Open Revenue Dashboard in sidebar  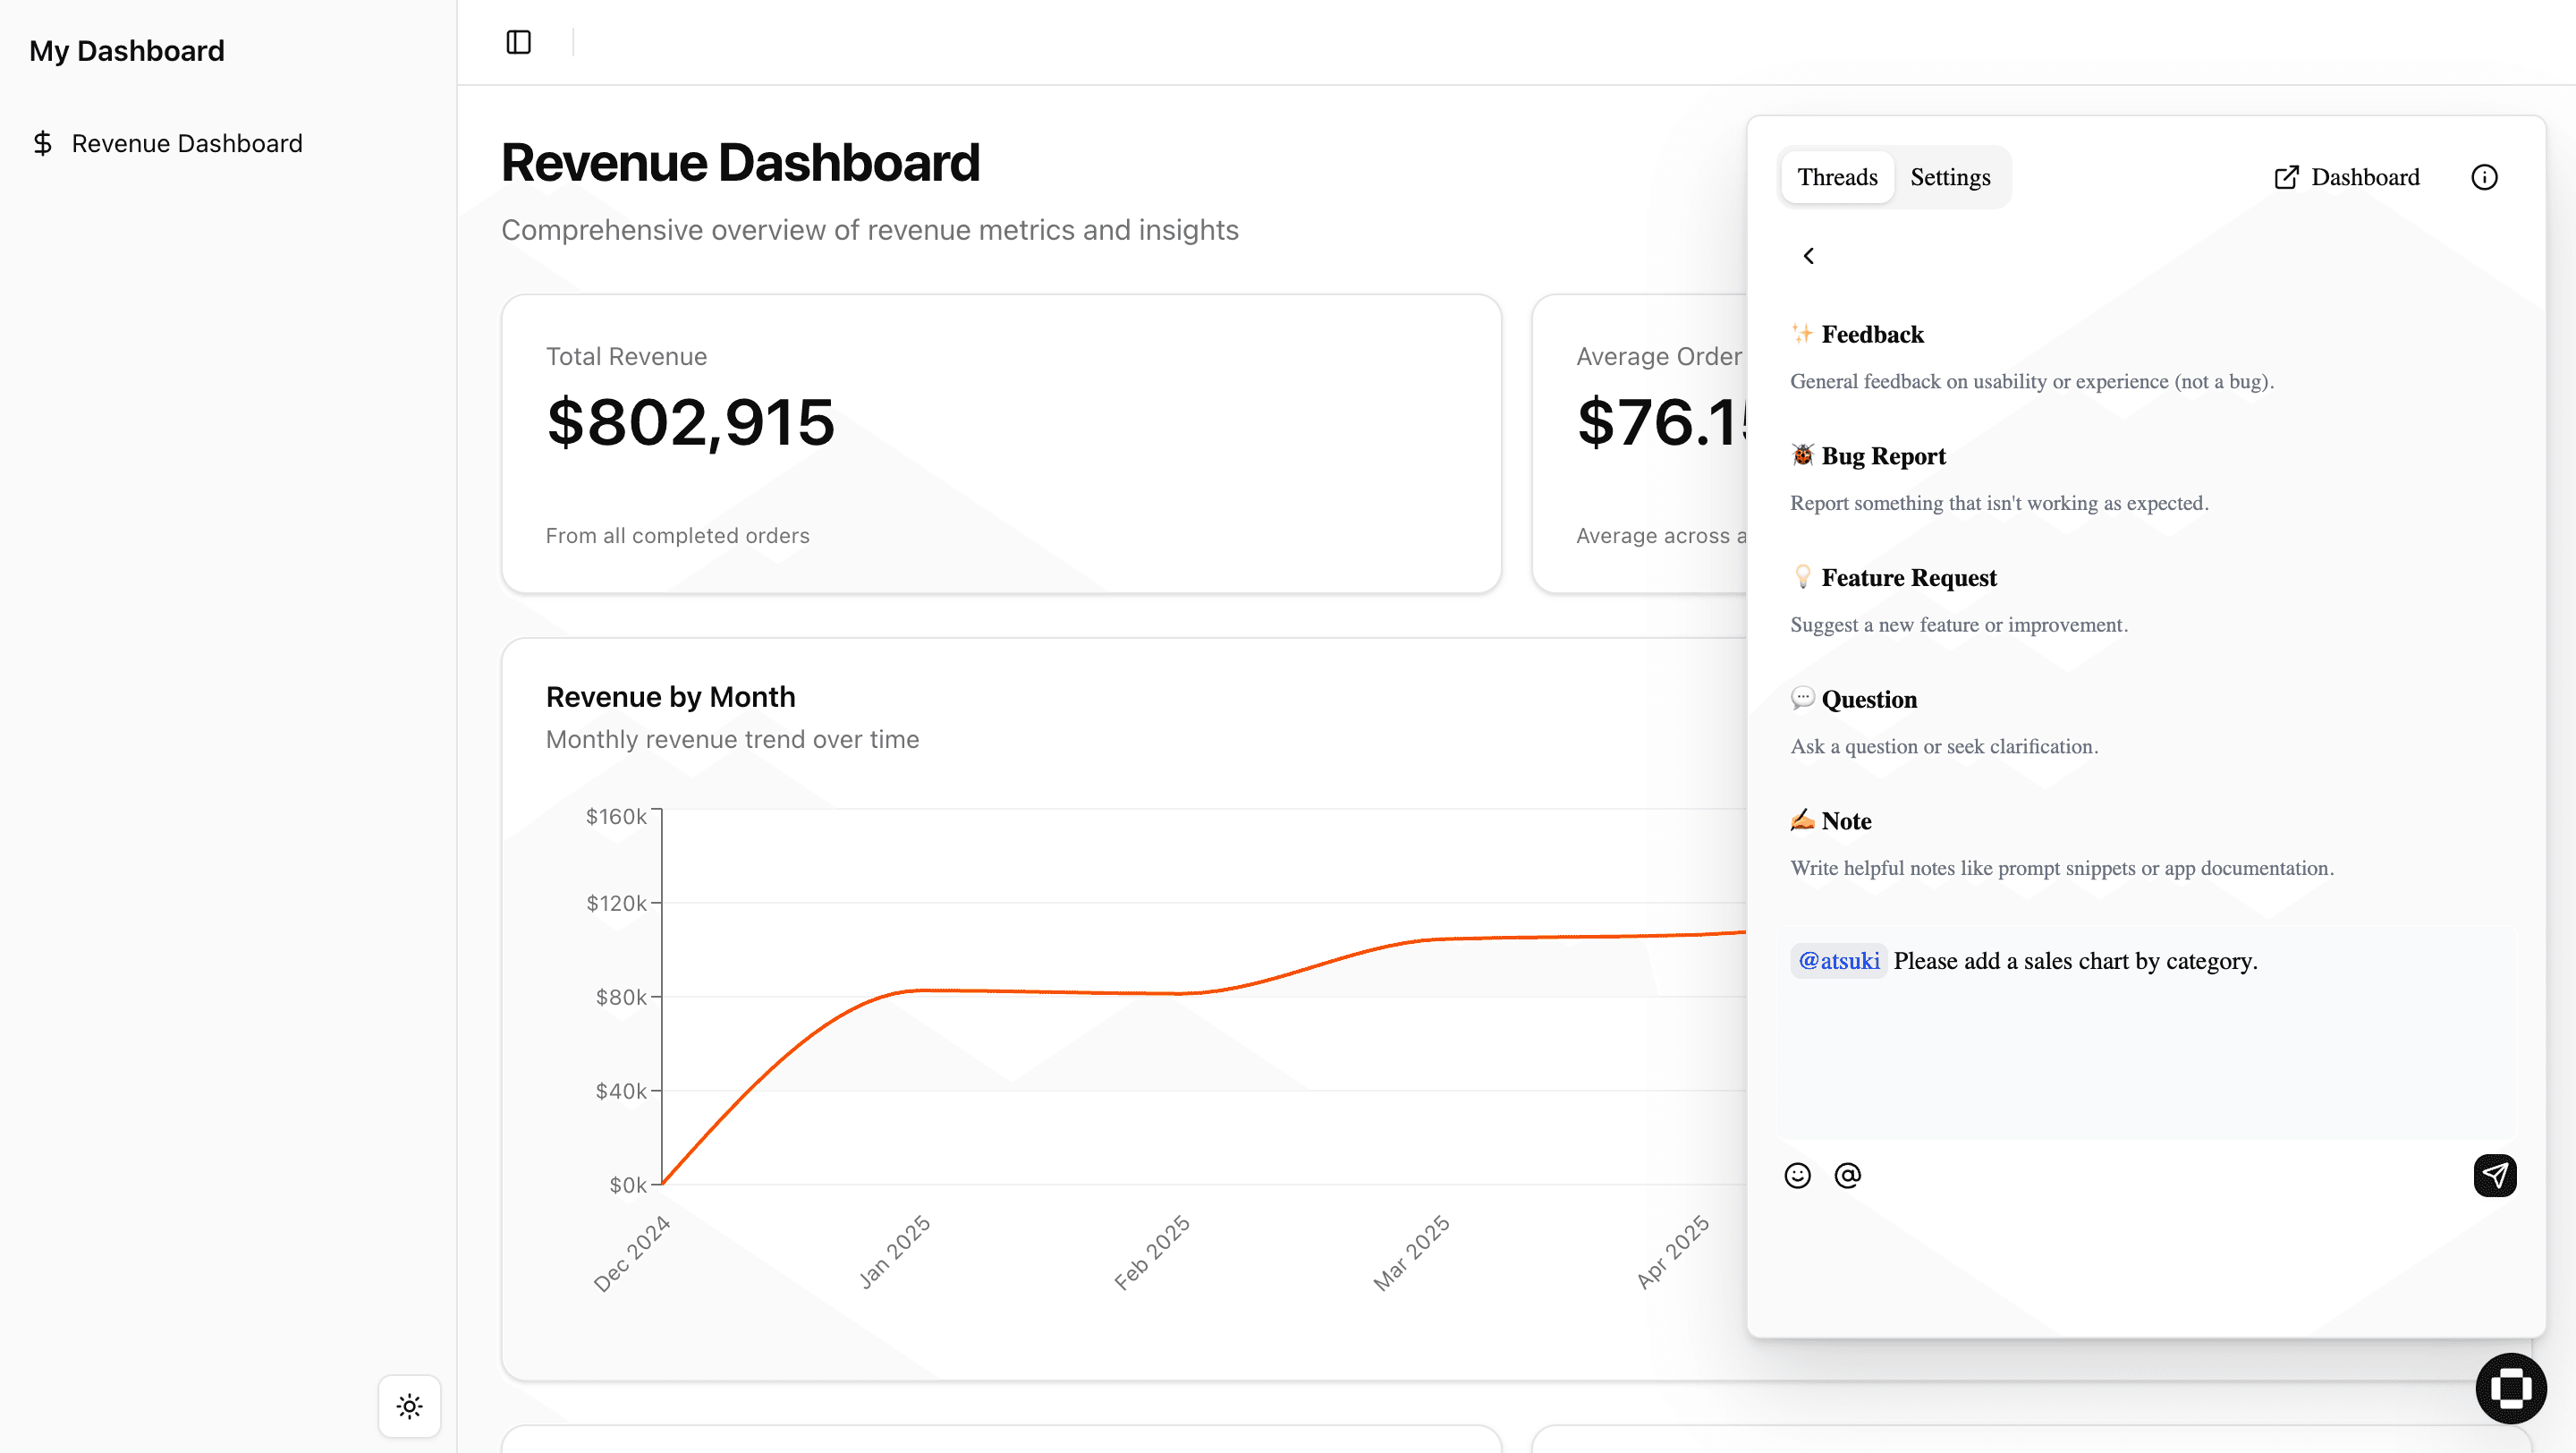coord(187,143)
